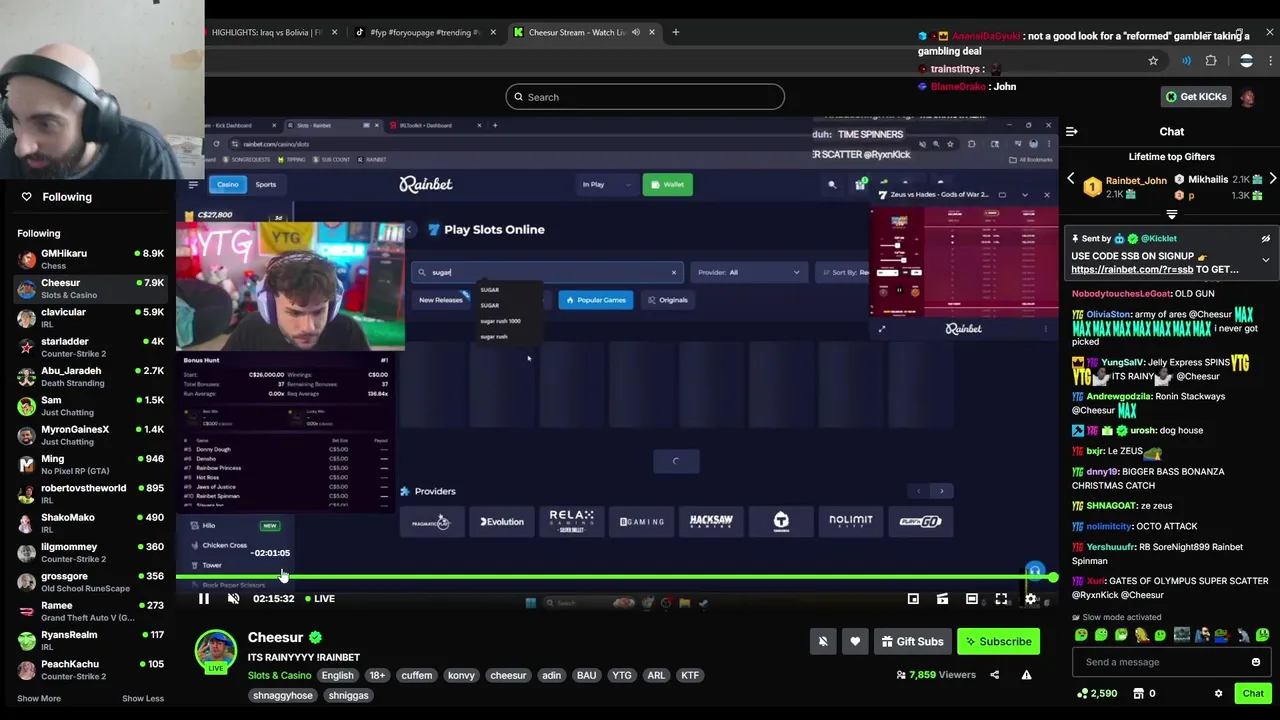Screen dimensions: 1280x720
Task: Expand the top gifters leaderboard
Action: click(1171, 215)
